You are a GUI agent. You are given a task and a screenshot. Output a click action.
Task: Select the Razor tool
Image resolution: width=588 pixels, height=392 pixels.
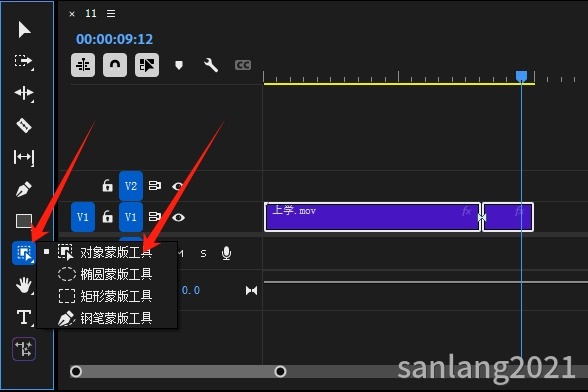coord(24,125)
